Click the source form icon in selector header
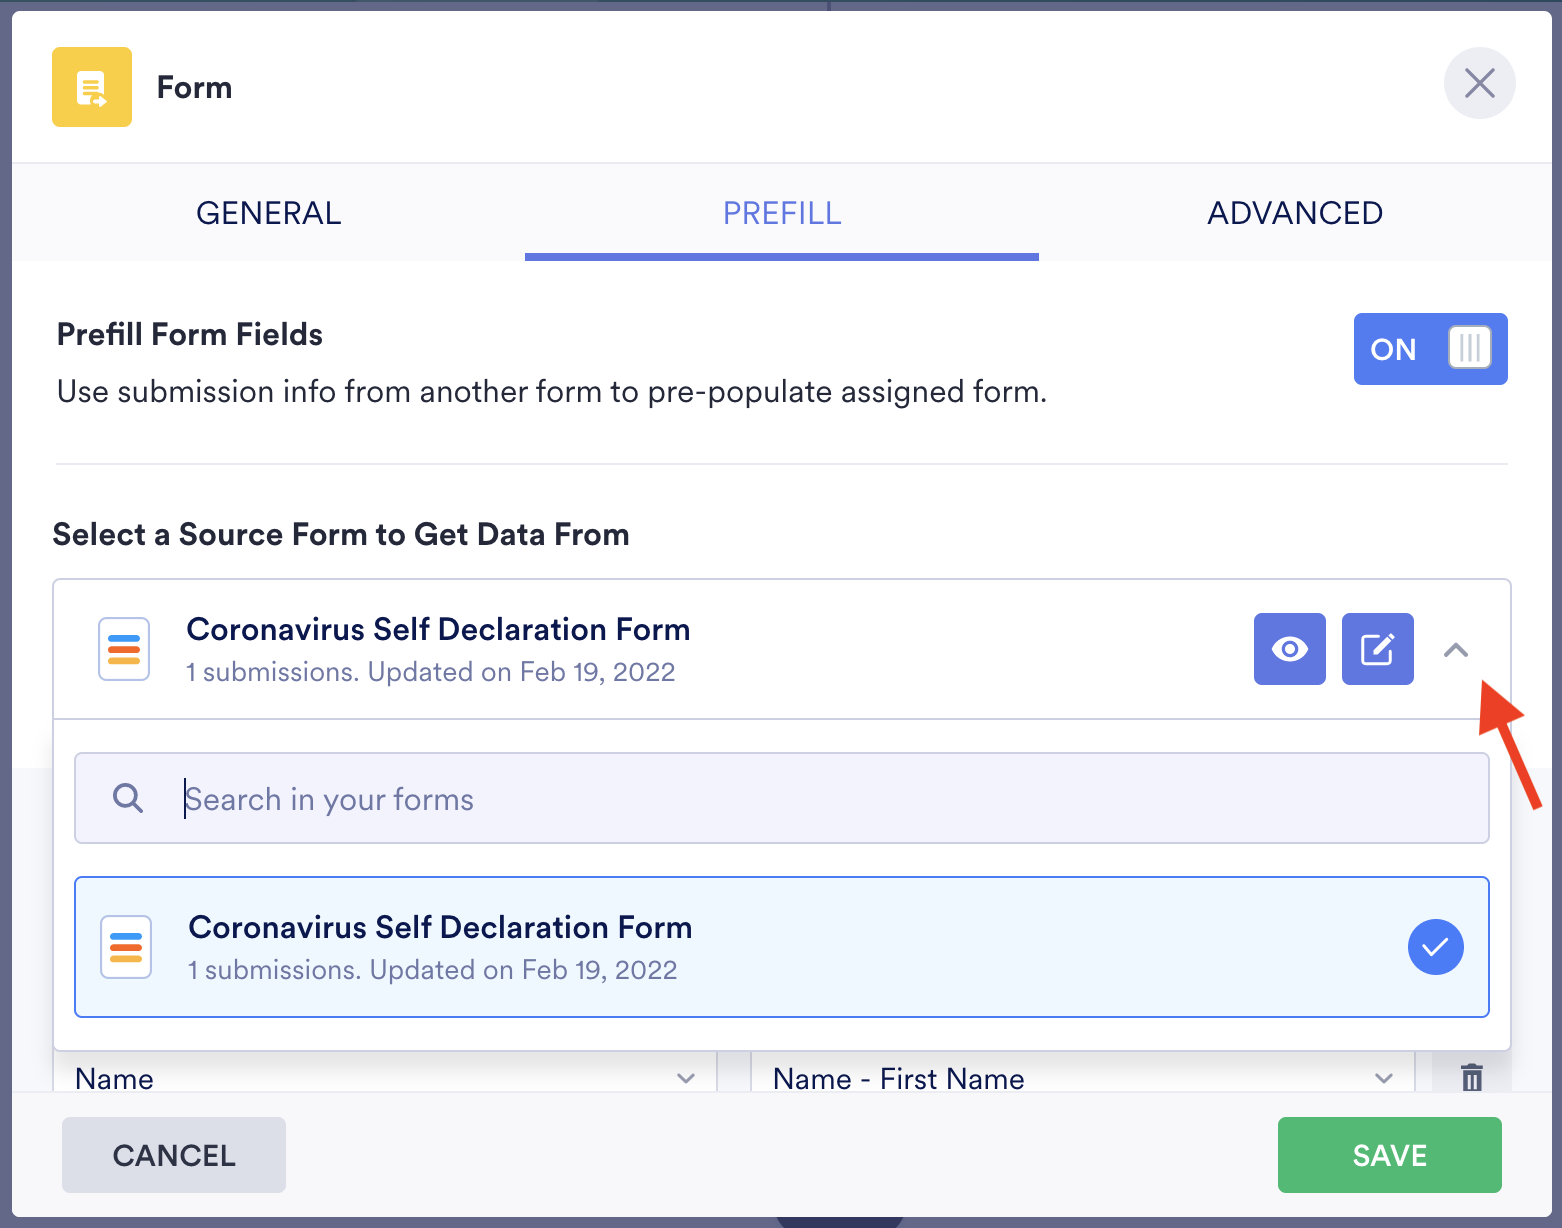This screenshot has width=1562, height=1228. [x=124, y=649]
